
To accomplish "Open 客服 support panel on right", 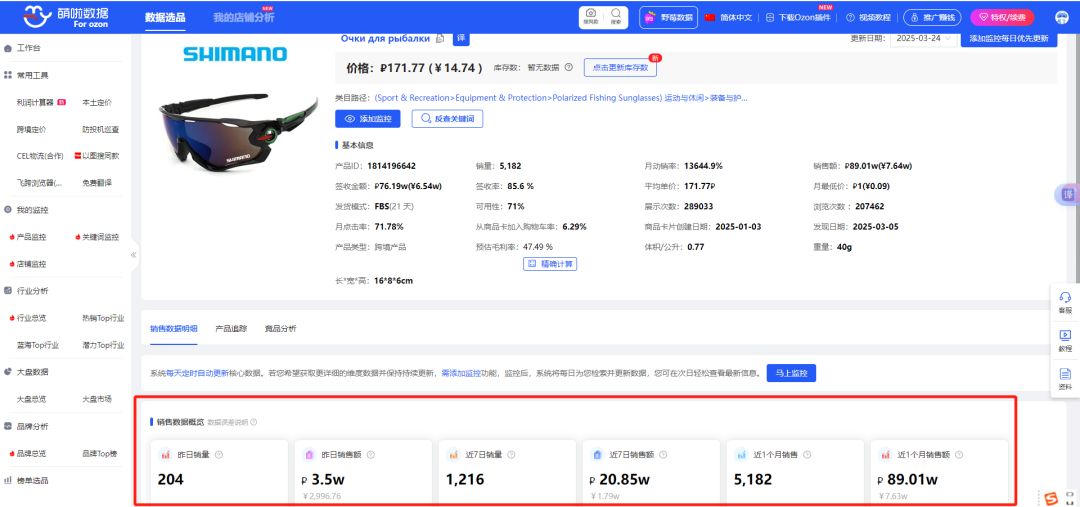I will coord(1065,302).
